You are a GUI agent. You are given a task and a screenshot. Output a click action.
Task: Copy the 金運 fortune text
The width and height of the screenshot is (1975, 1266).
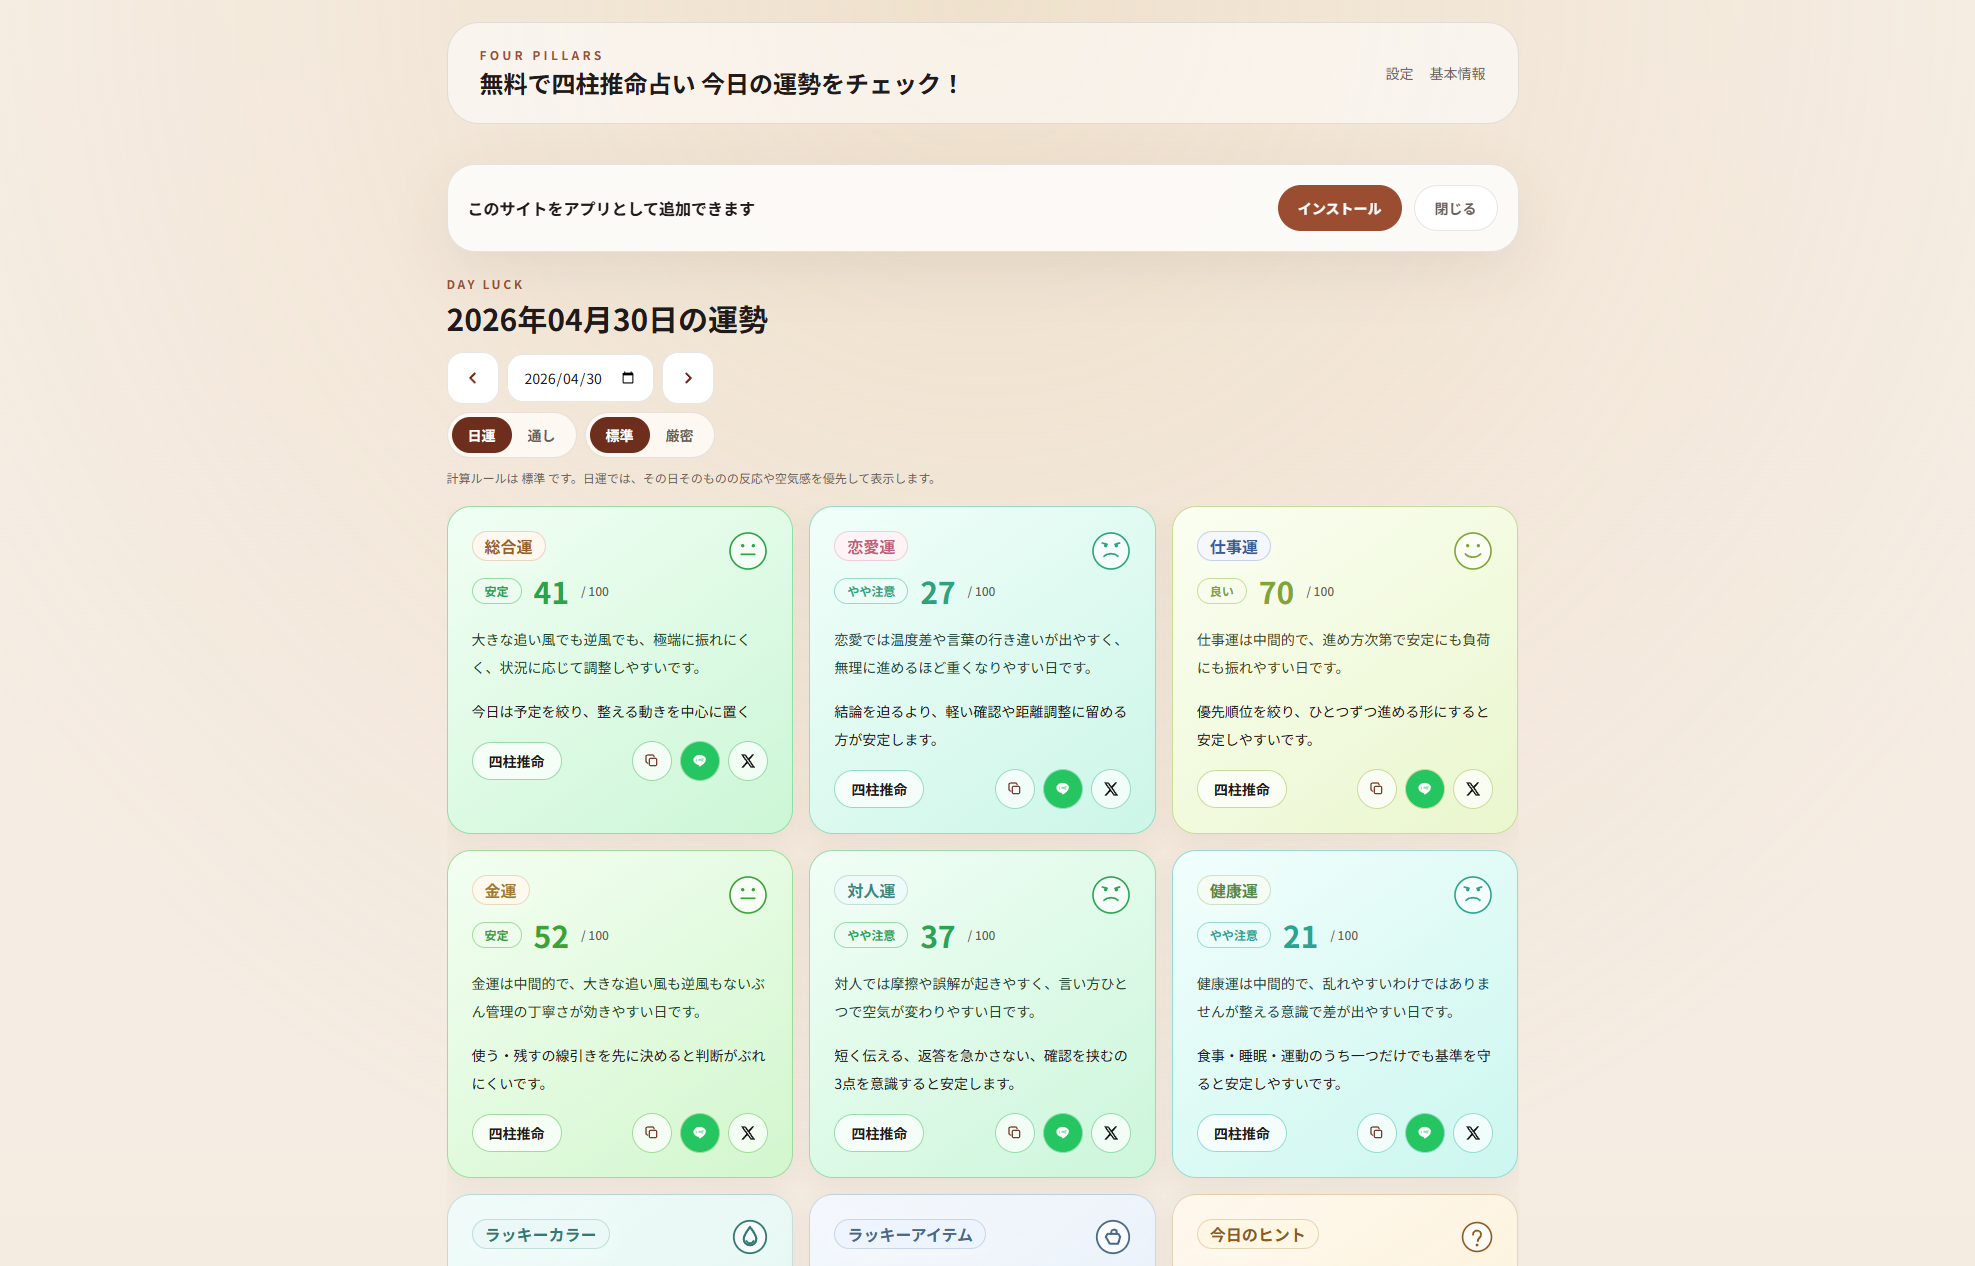tap(651, 1133)
